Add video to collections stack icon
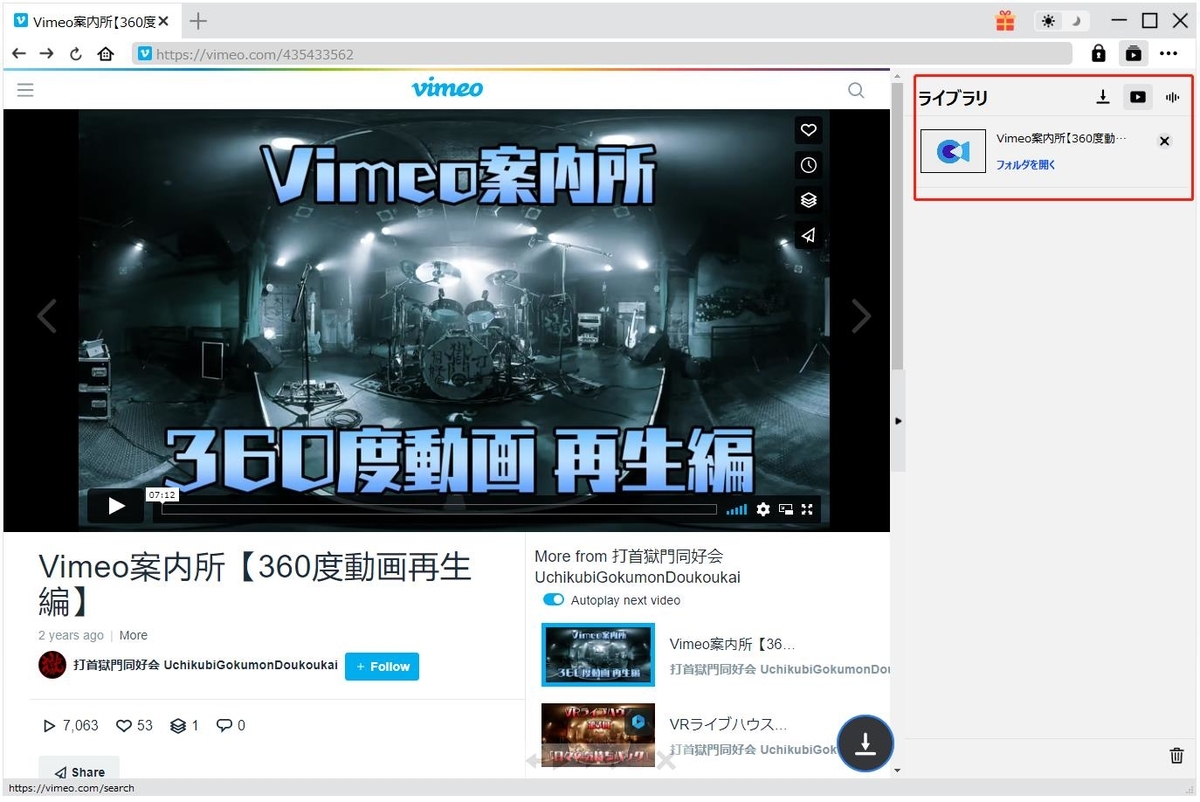Image resolution: width=1200 pixels, height=802 pixels. pos(809,200)
